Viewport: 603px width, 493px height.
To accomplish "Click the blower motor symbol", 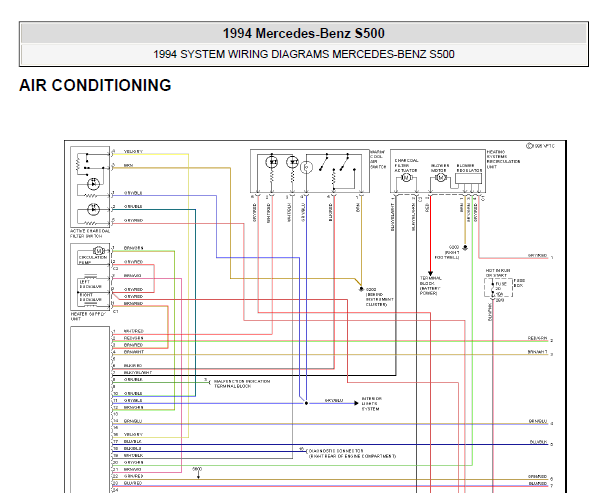I will [x=441, y=178].
